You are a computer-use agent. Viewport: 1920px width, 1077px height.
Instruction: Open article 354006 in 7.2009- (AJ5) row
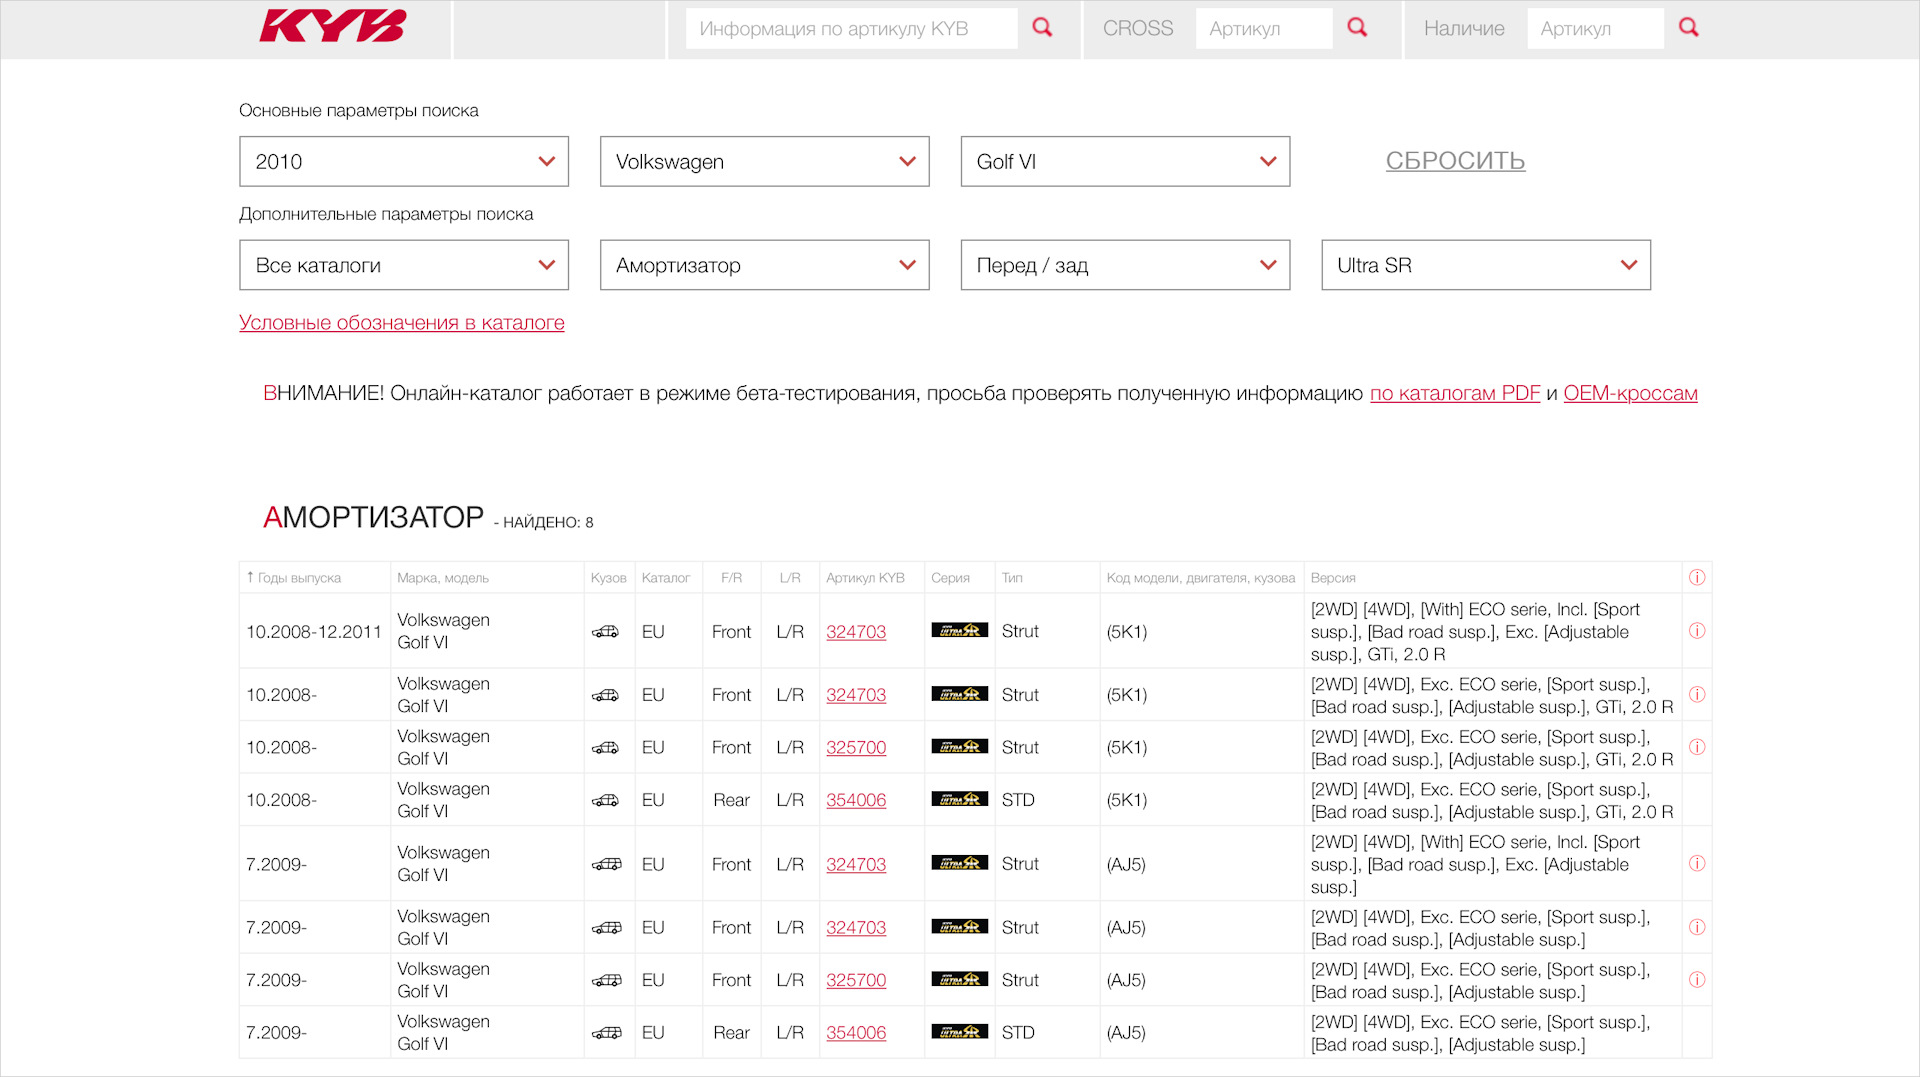pos(856,1033)
